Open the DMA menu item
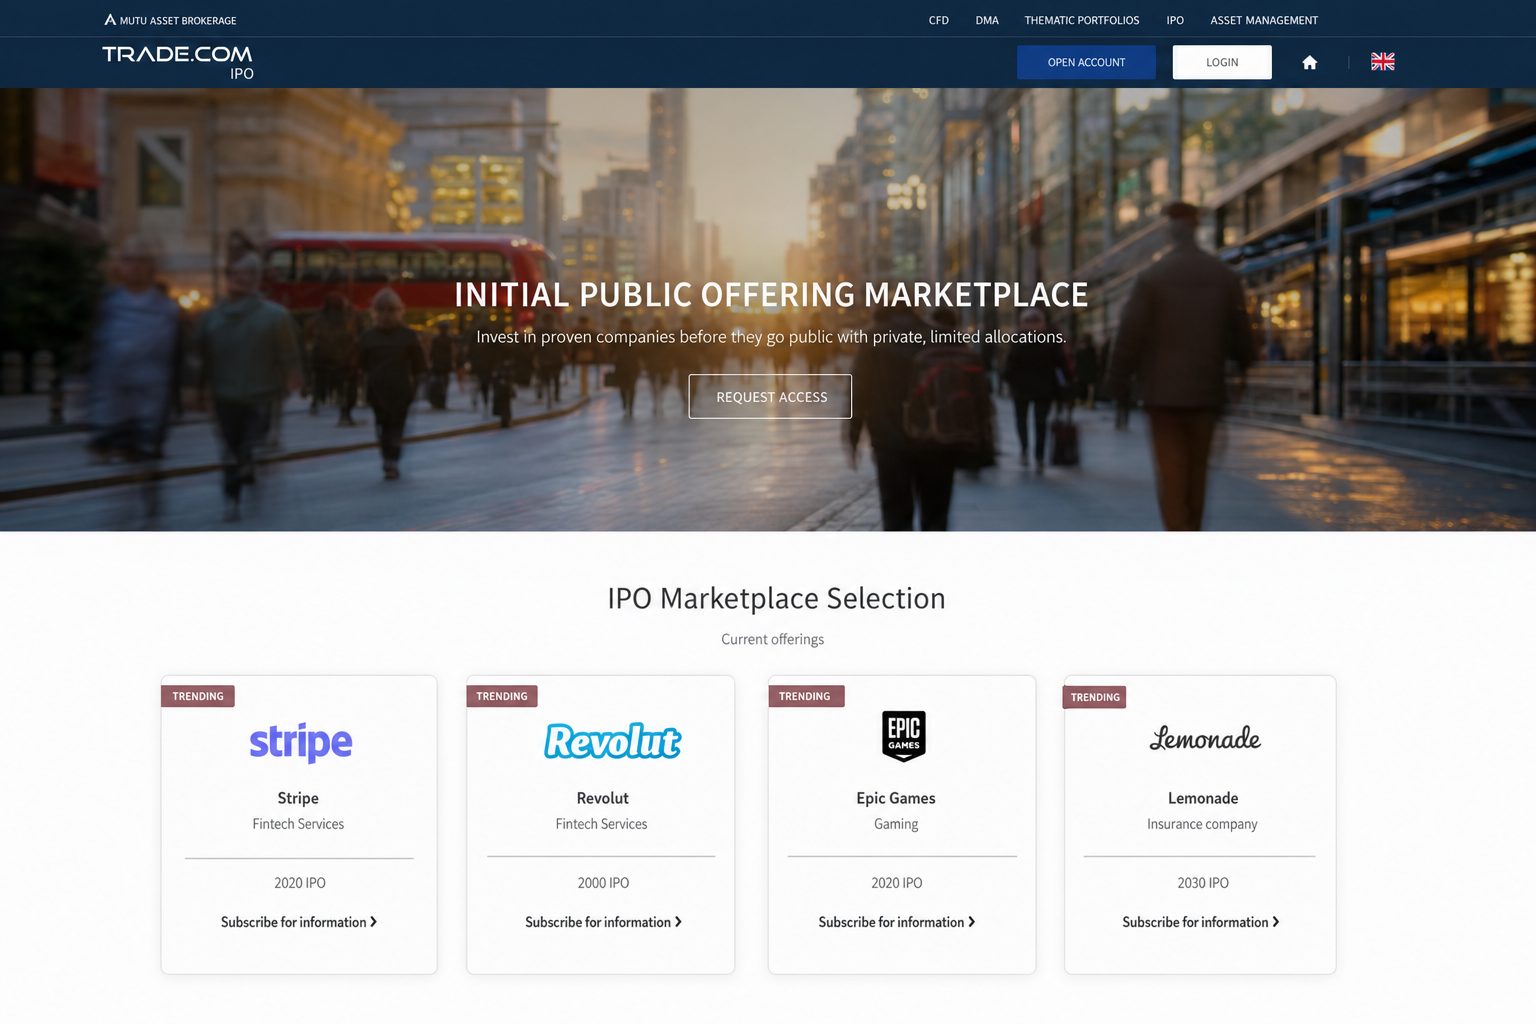Image resolution: width=1536 pixels, height=1024 pixels. click(987, 20)
